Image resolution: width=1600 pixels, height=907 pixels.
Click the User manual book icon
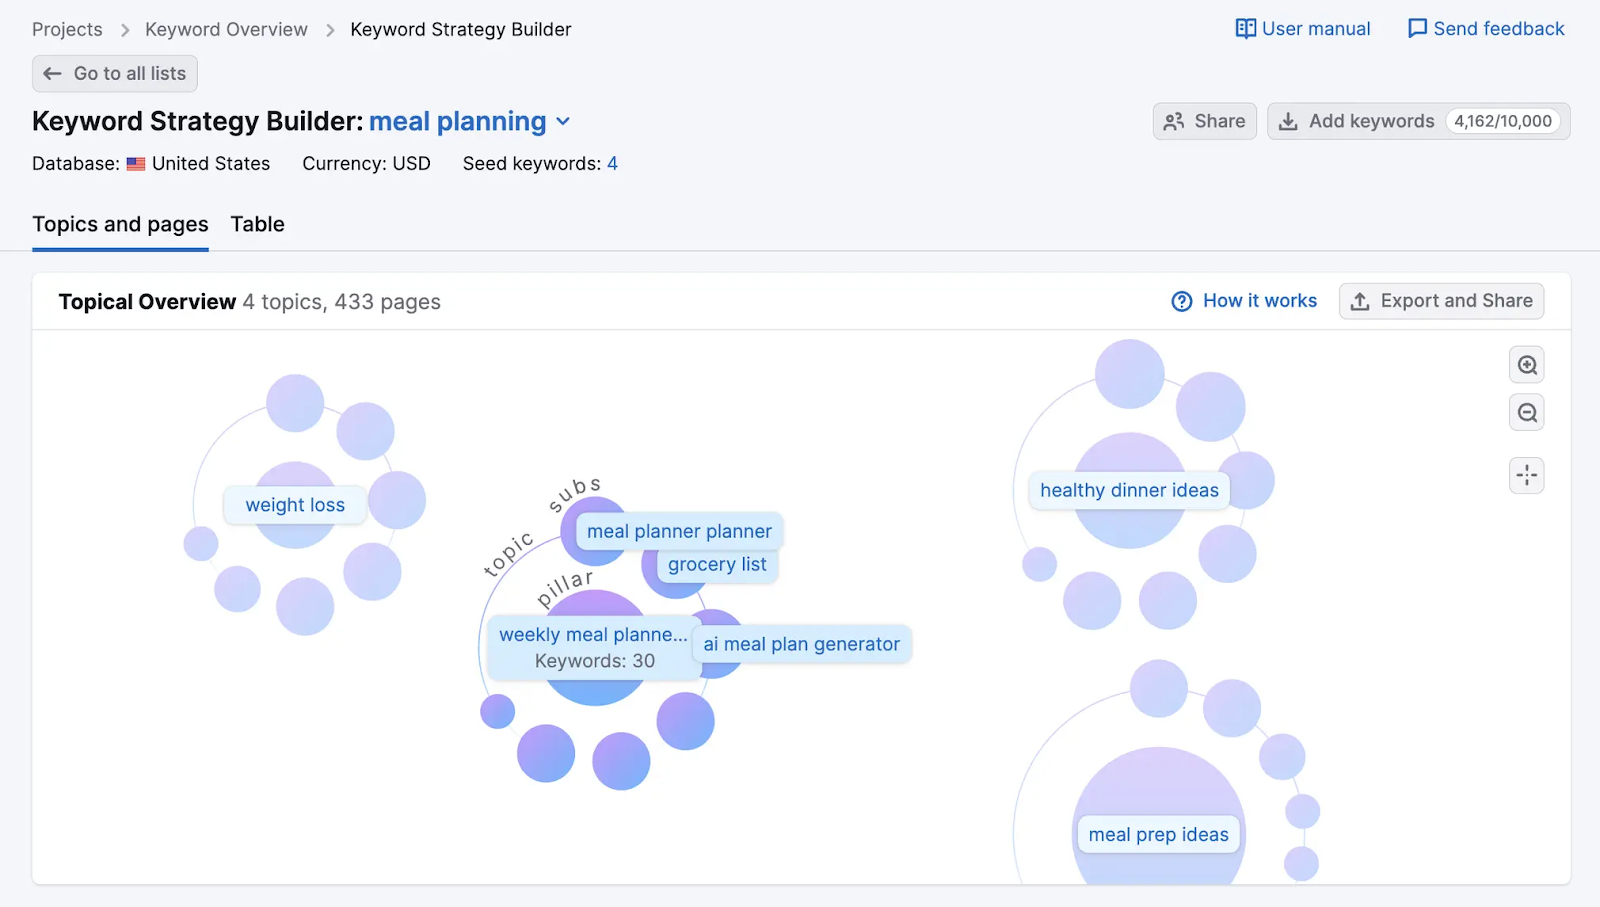[1245, 29]
